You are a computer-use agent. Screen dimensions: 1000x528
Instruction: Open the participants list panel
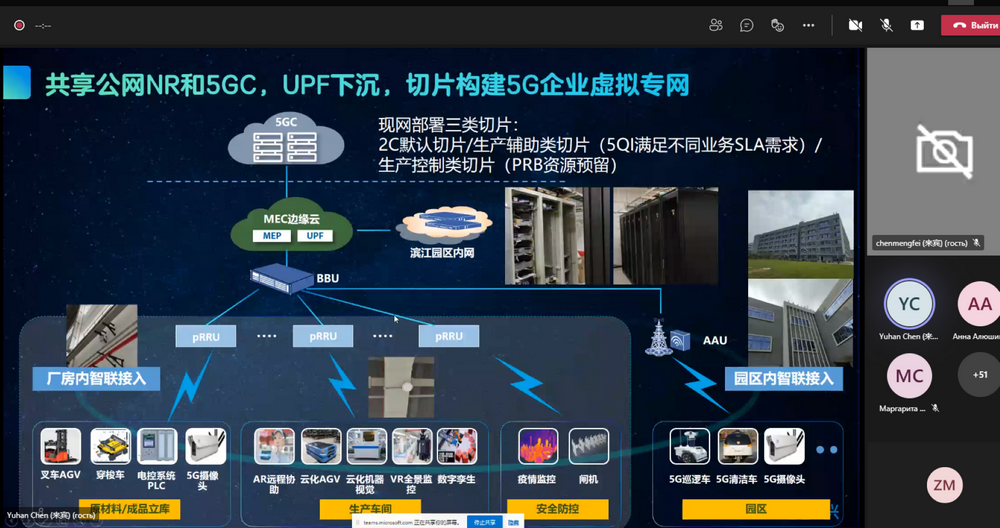click(715, 25)
